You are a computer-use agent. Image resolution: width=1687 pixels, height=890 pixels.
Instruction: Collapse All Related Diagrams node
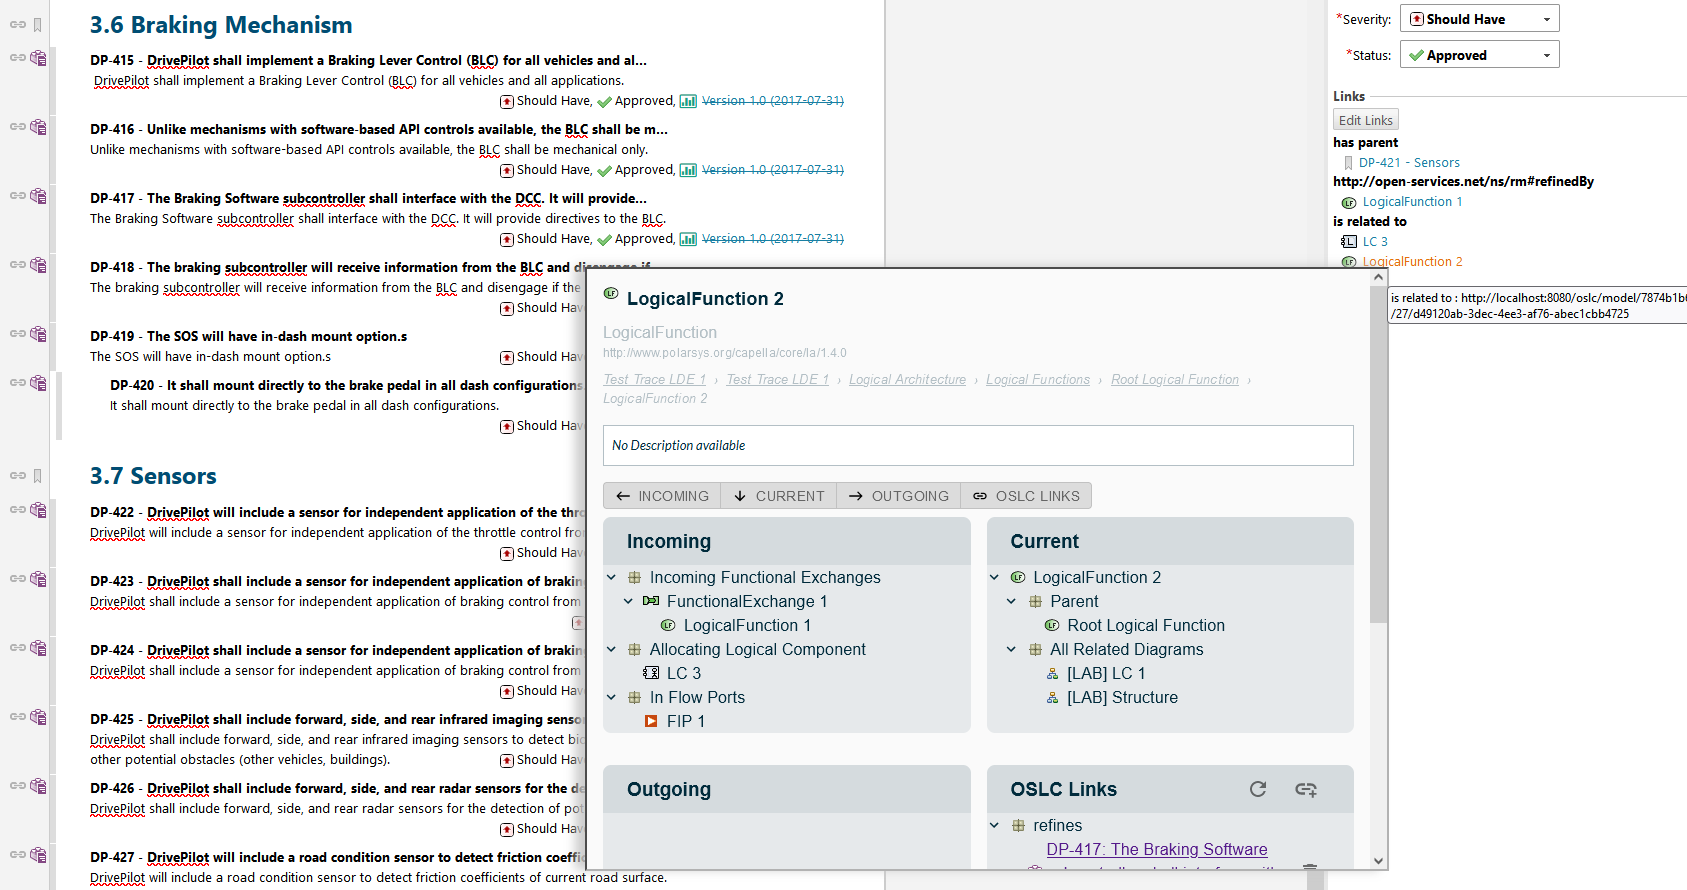pyautogui.click(x=1011, y=649)
